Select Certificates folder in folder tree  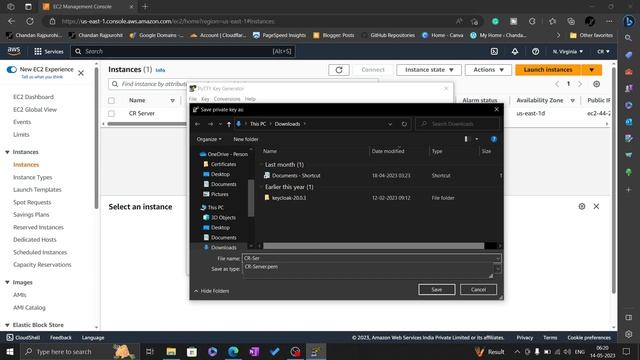tap(223, 164)
